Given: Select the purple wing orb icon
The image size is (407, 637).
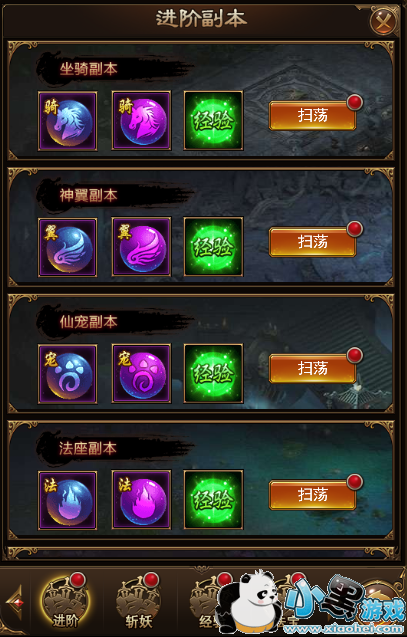Looking at the screenshot, I should pyautogui.click(x=141, y=247).
